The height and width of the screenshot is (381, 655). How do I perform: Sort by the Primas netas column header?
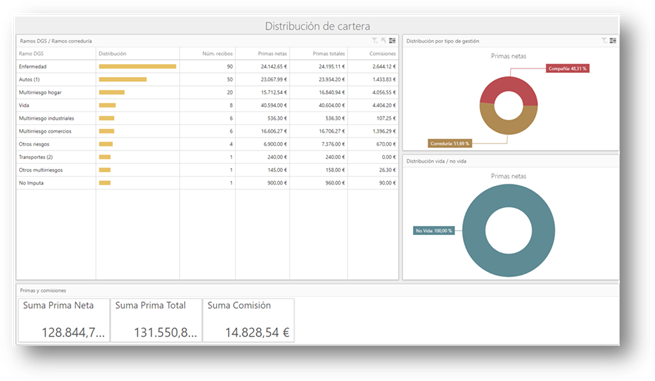click(x=263, y=53)
